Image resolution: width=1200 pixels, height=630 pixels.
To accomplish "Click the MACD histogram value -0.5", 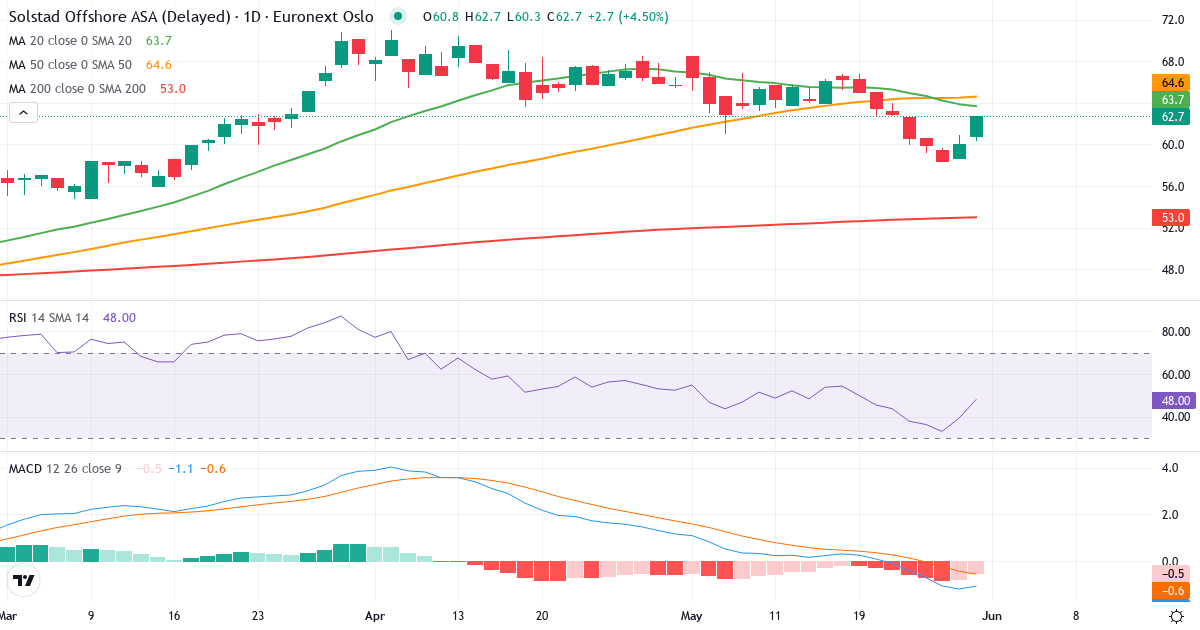I will click(149, 468).
